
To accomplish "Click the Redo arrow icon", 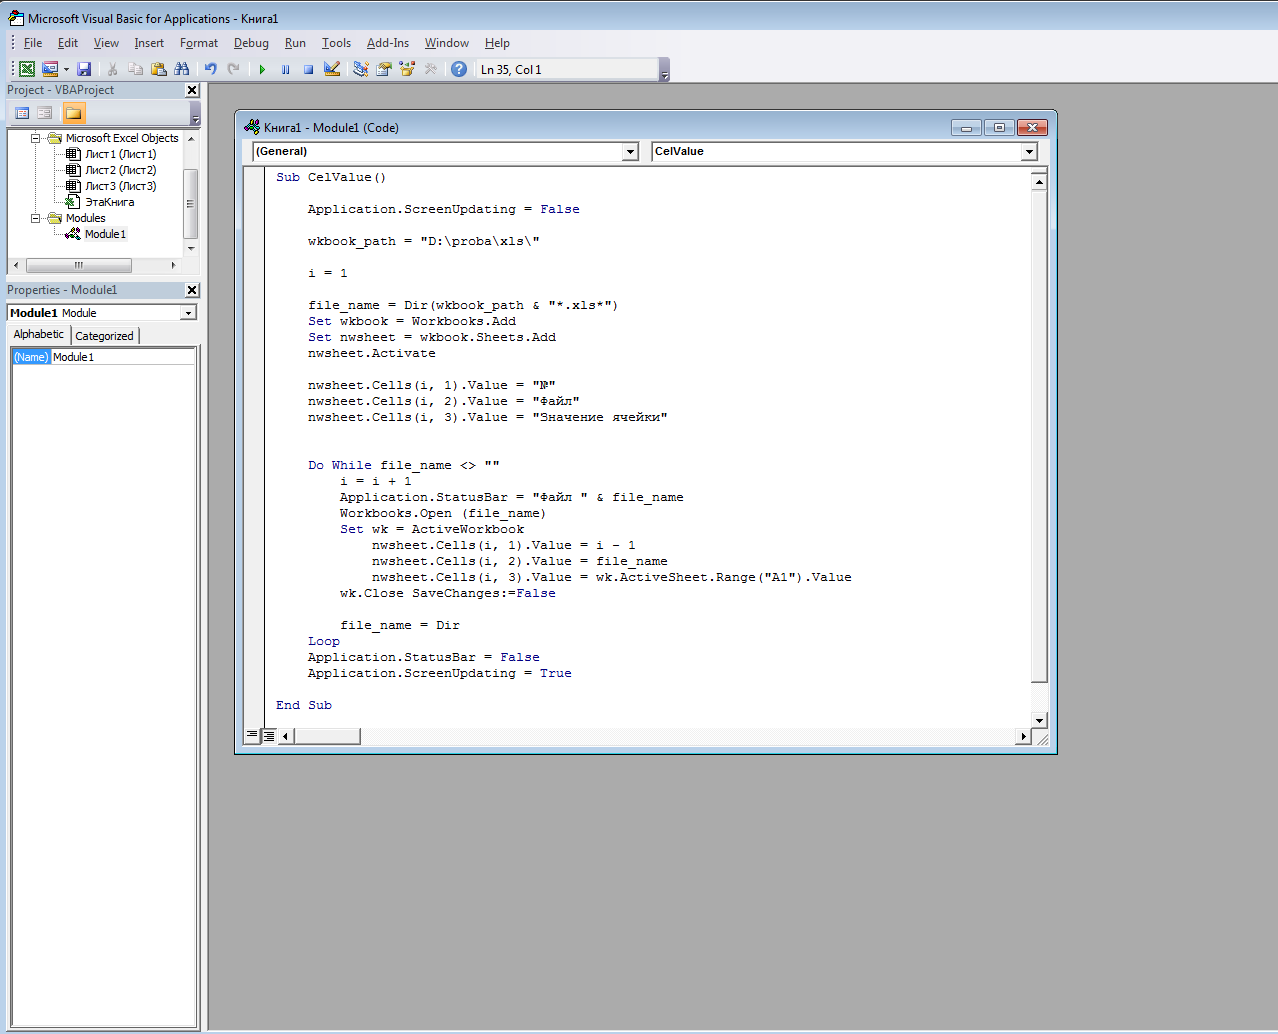I will click(x=233, y=69).
